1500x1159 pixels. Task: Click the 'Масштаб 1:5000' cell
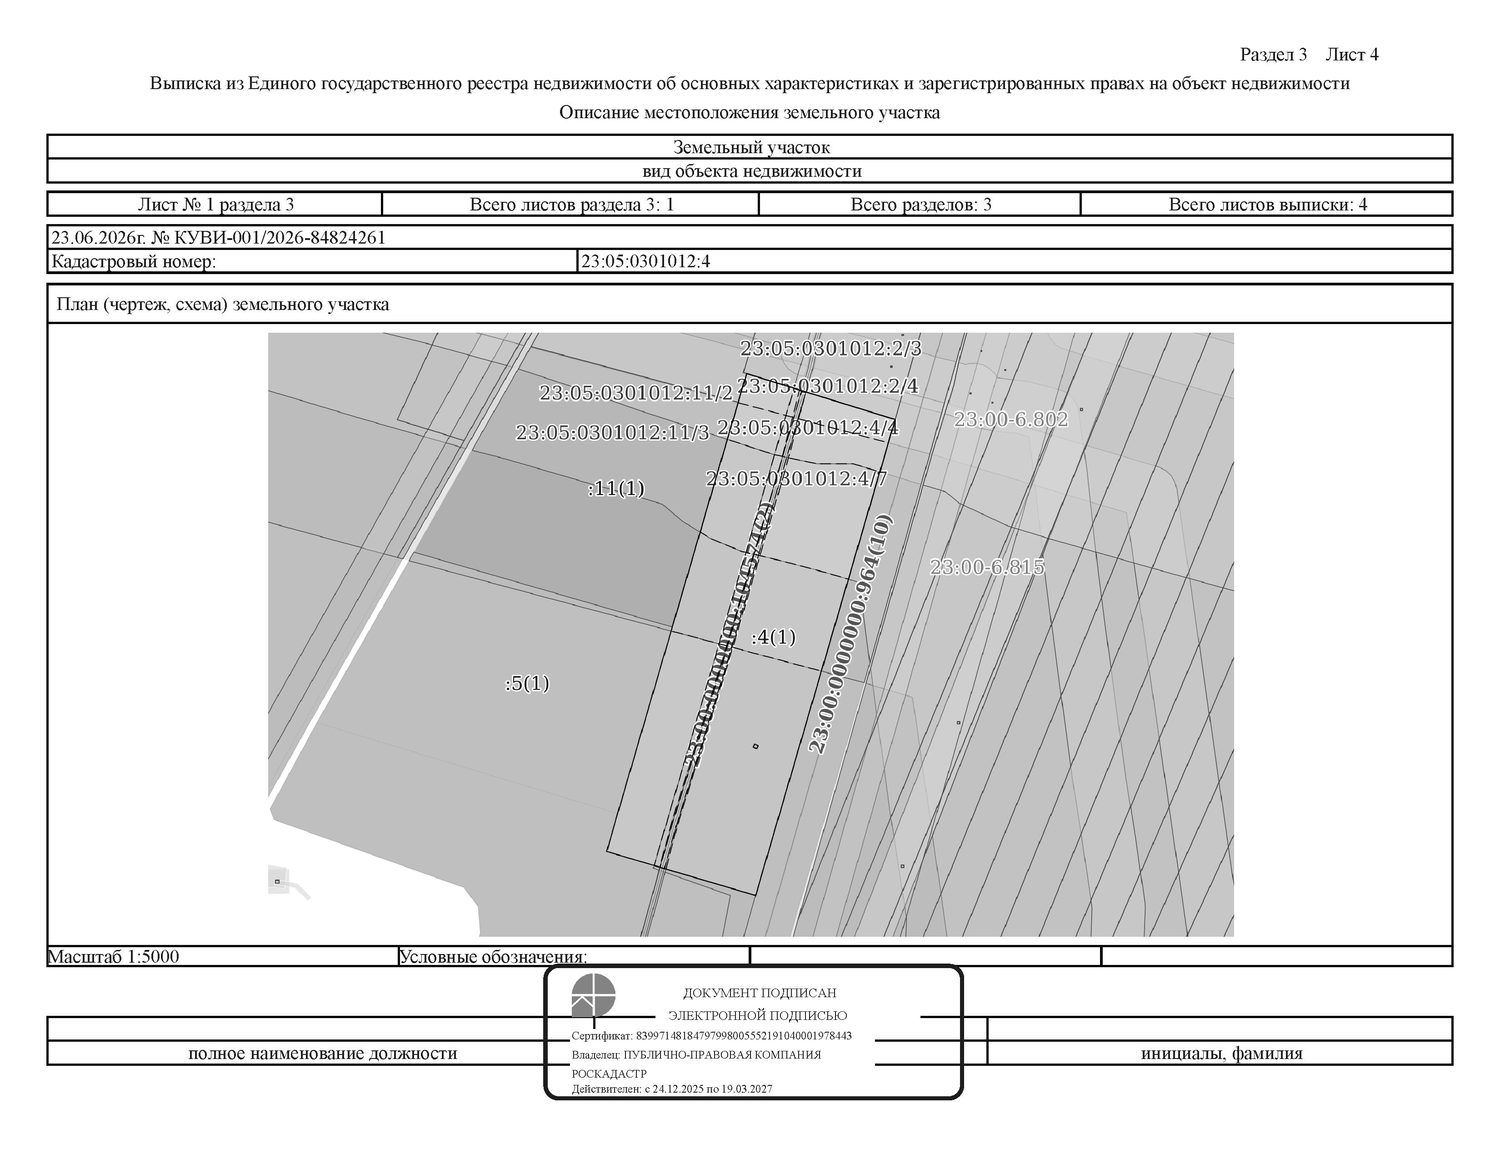click(222, 957)
